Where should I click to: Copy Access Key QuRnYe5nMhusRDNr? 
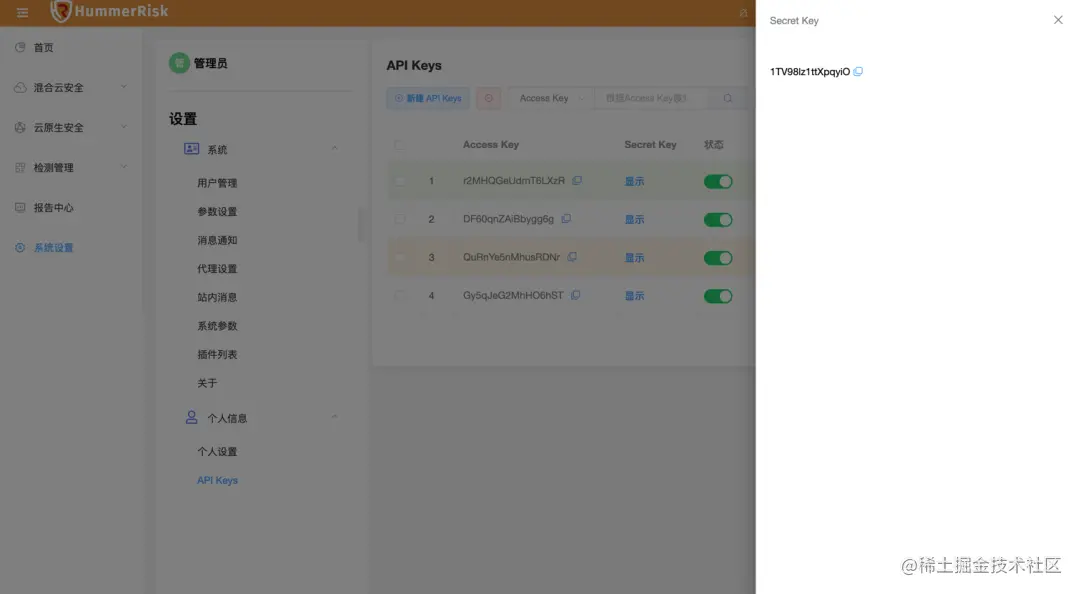[572, 257]
